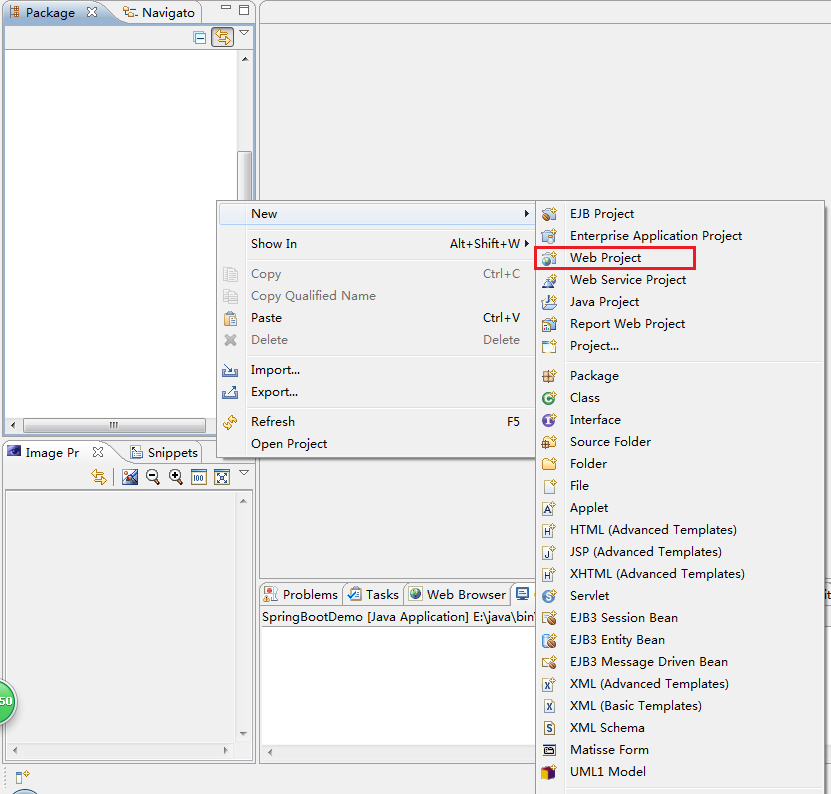Close the Package Explorer tab

[92, 13]
